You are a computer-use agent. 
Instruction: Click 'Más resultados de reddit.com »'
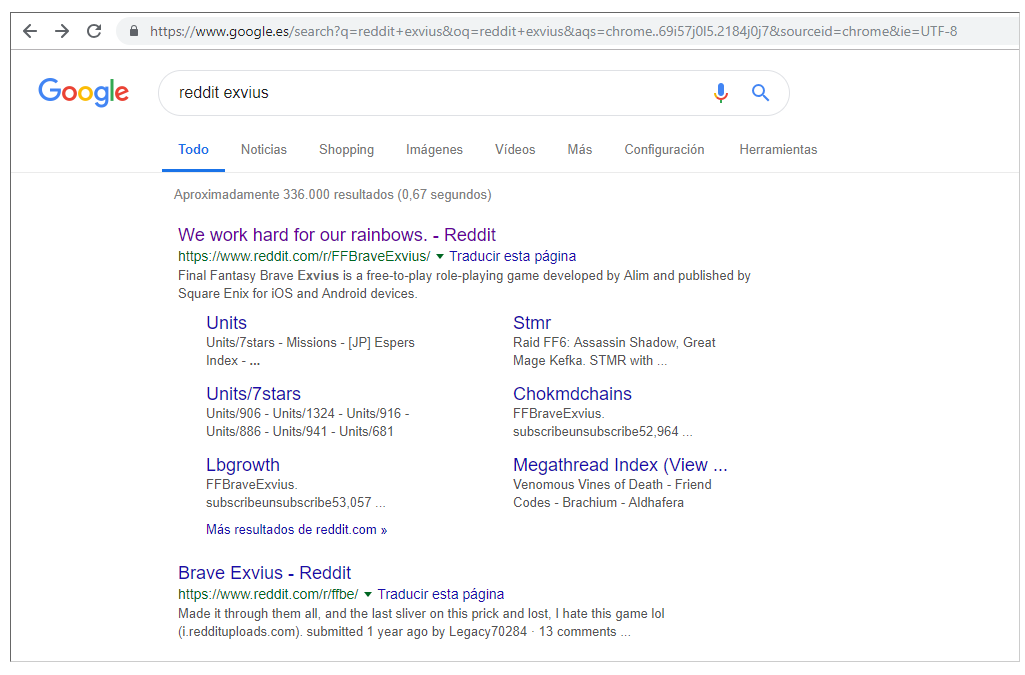[296, 529]
